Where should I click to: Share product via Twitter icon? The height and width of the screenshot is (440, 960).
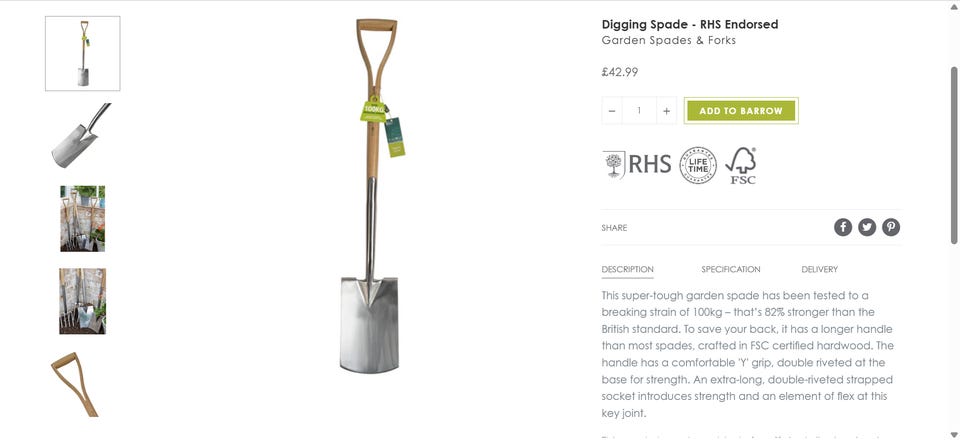click(866, 228)
